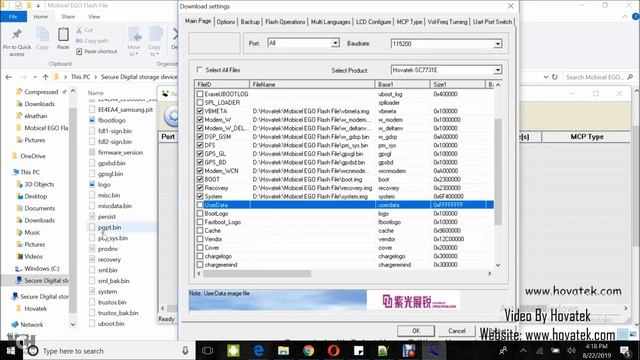
Task: Switch to Backup tab
Action: click(250, 22)
